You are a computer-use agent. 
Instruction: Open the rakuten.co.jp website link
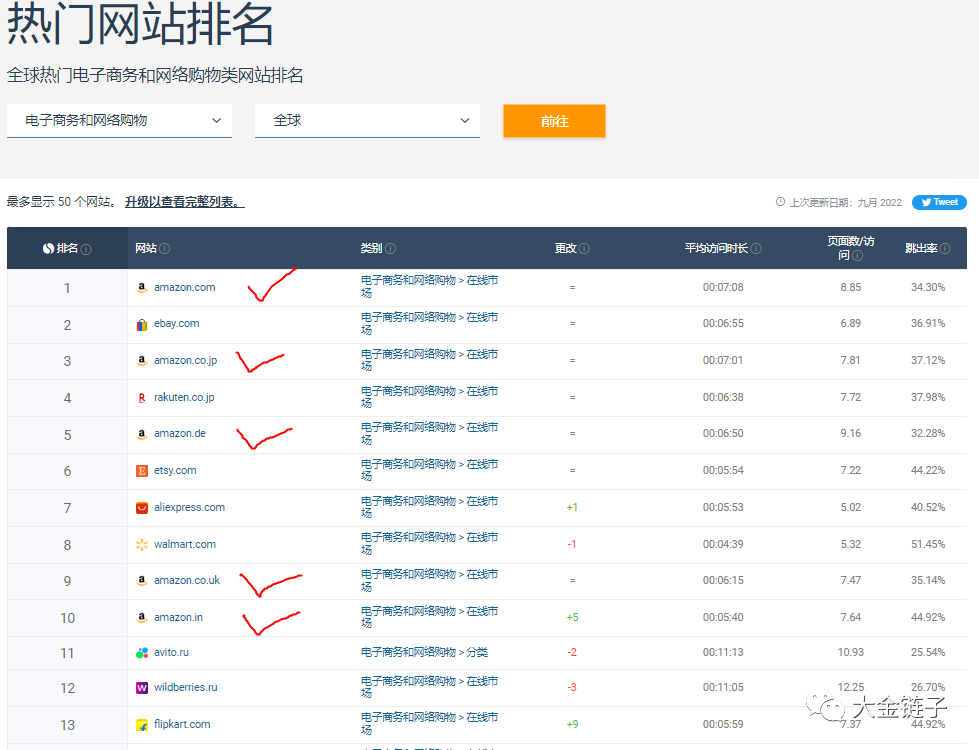click(184, 397)
